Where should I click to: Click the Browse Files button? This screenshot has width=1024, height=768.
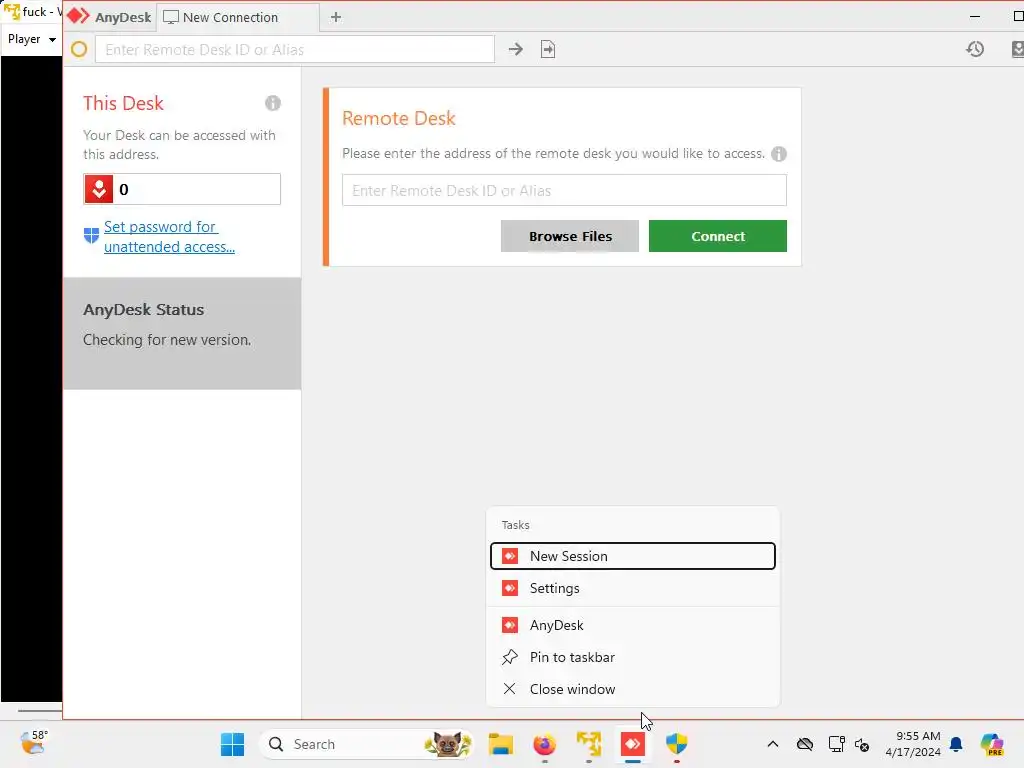point(569,236)
